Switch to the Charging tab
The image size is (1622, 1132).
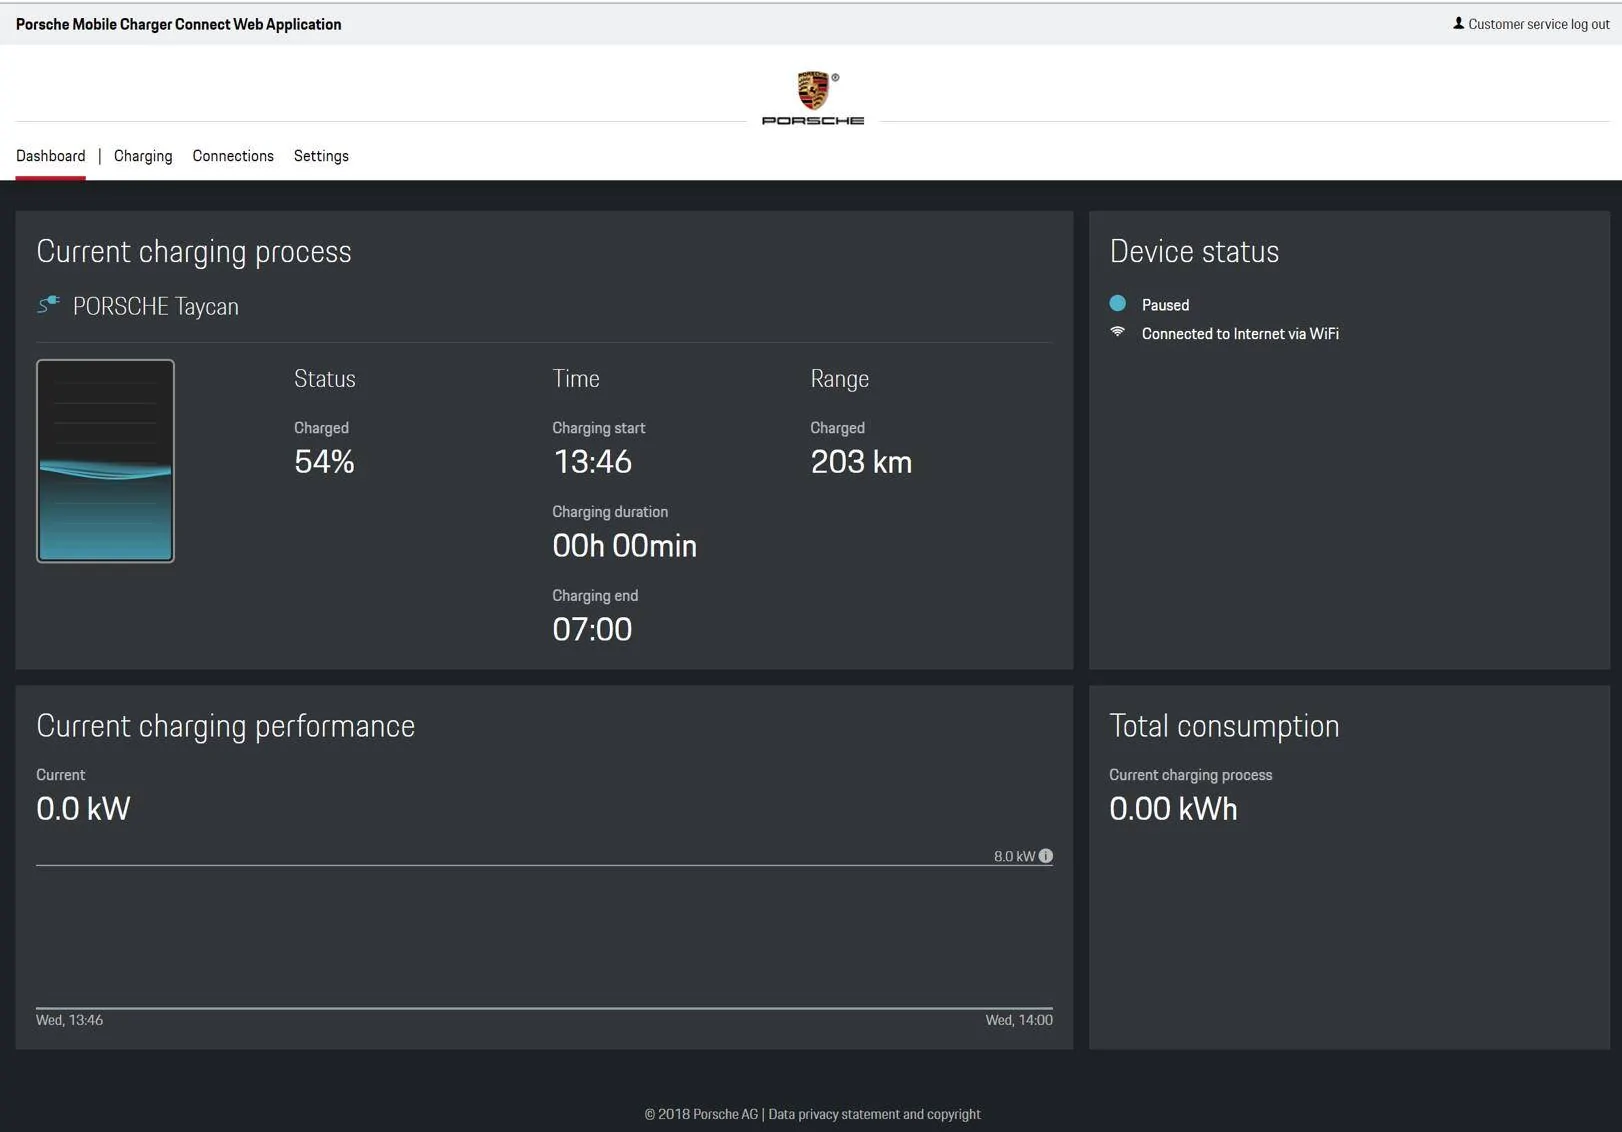(143, 156)
